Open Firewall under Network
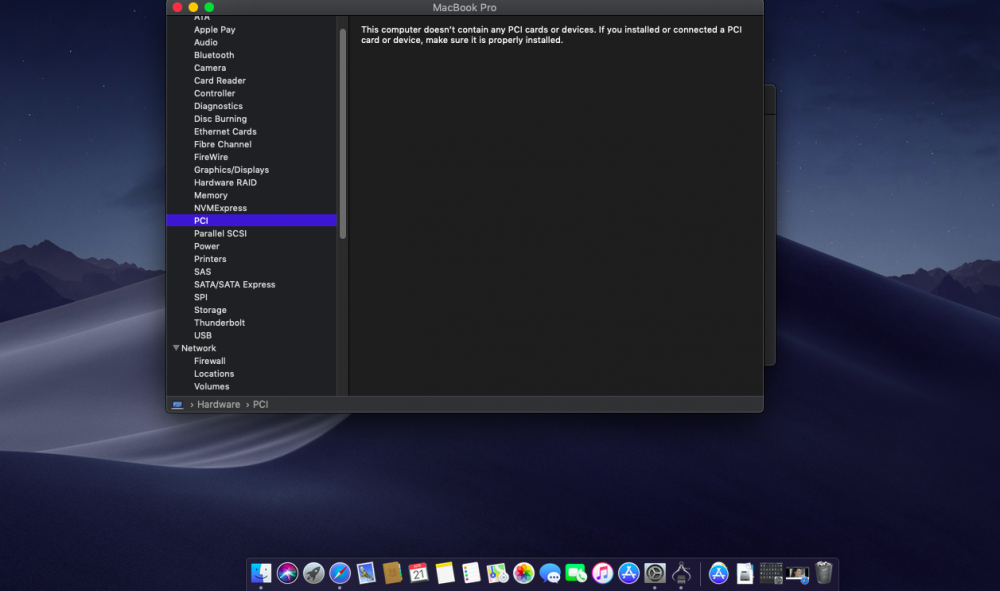The image size is (1000, 591). click(x=209, y=361)
